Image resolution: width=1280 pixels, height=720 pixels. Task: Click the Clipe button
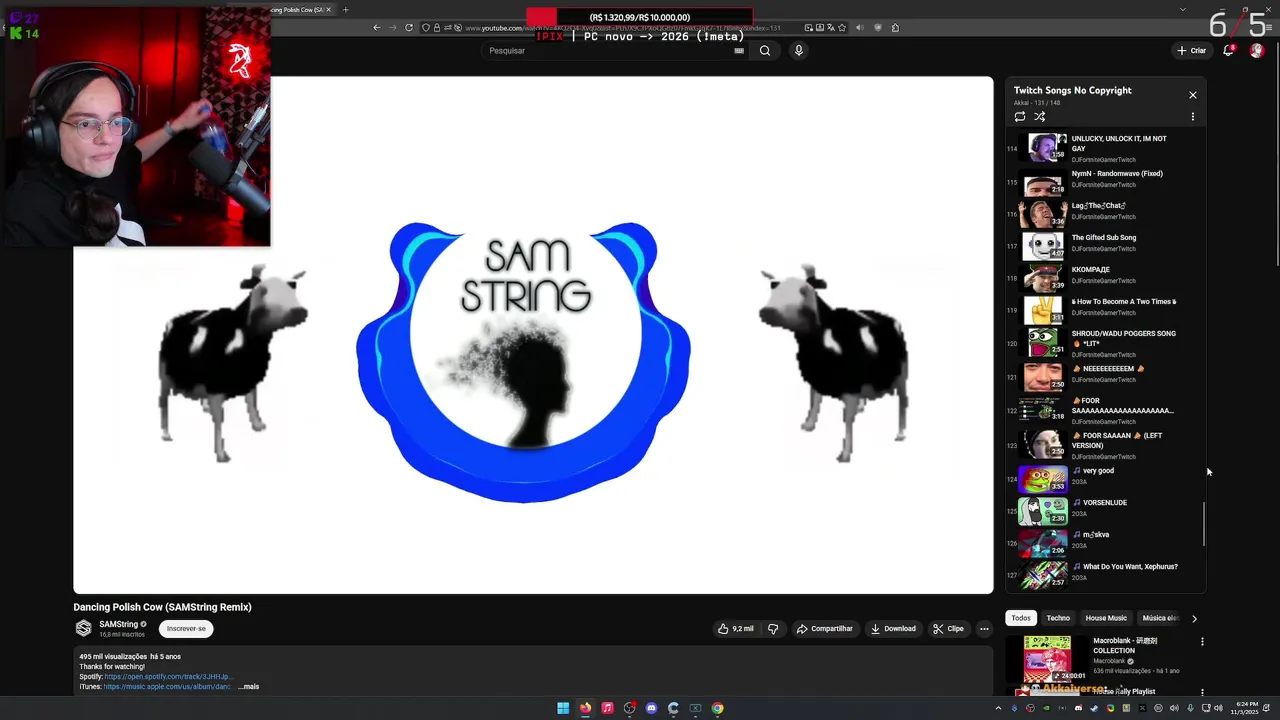coord(948,629)
